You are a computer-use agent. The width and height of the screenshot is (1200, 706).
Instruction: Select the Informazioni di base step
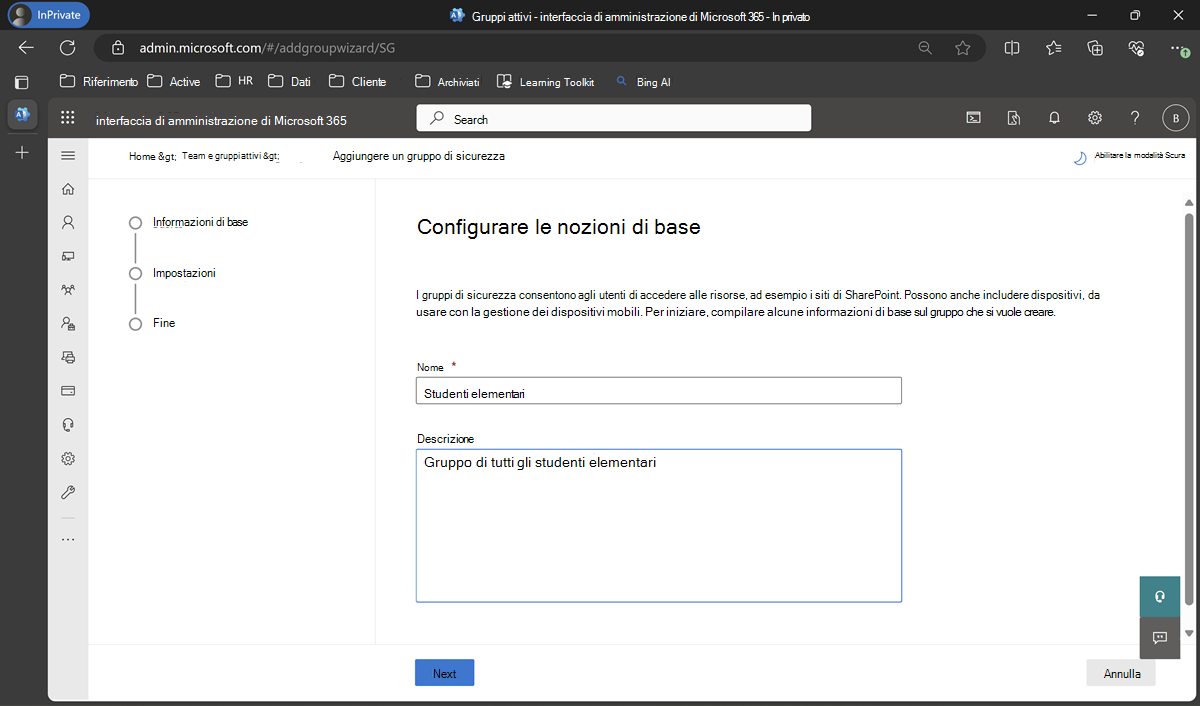tap(200, 222)
